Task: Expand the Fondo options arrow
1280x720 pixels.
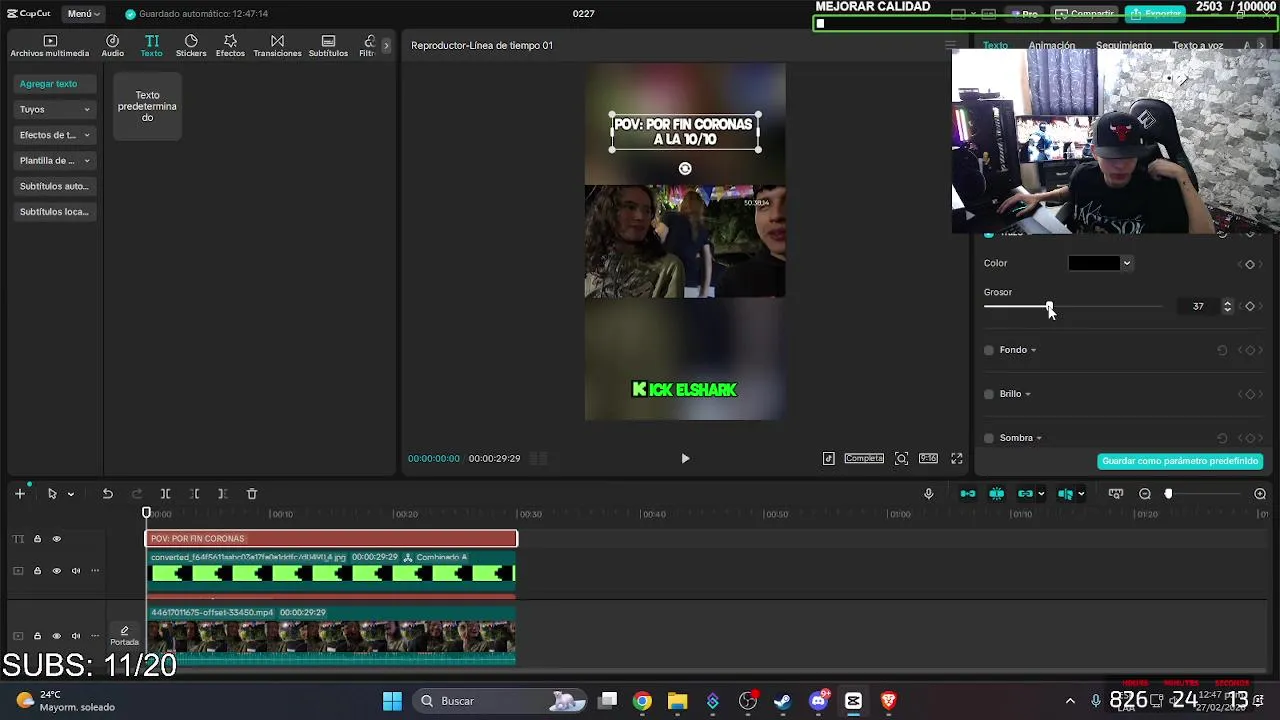Action: [x=1034, y=351]
